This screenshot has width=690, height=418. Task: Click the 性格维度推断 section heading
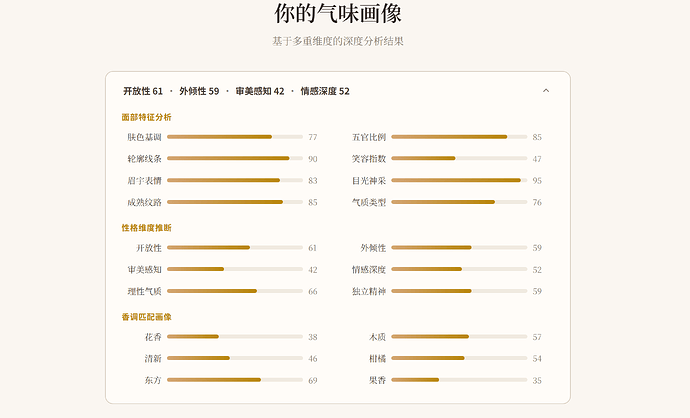[147, 227]
